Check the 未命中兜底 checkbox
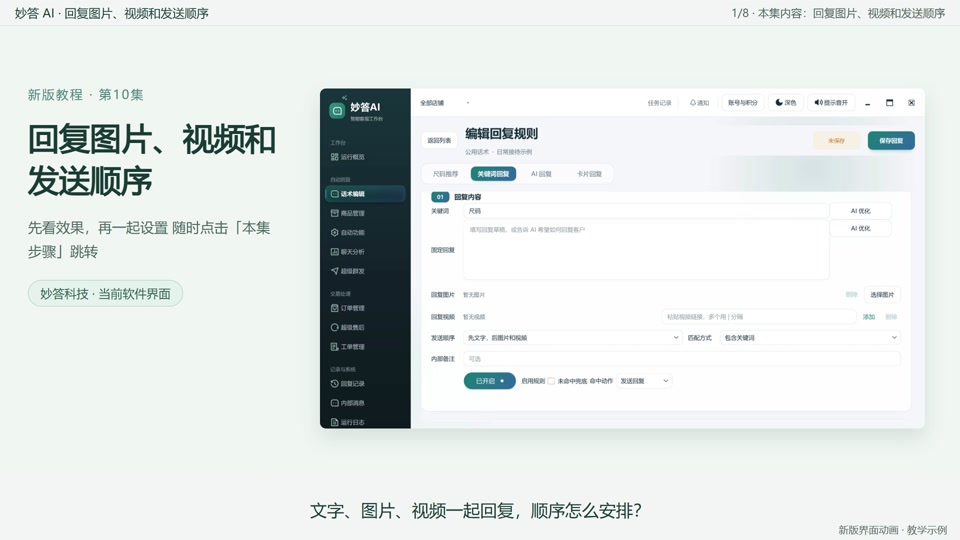This screenshot has height=540, width=960. [551, 381]
